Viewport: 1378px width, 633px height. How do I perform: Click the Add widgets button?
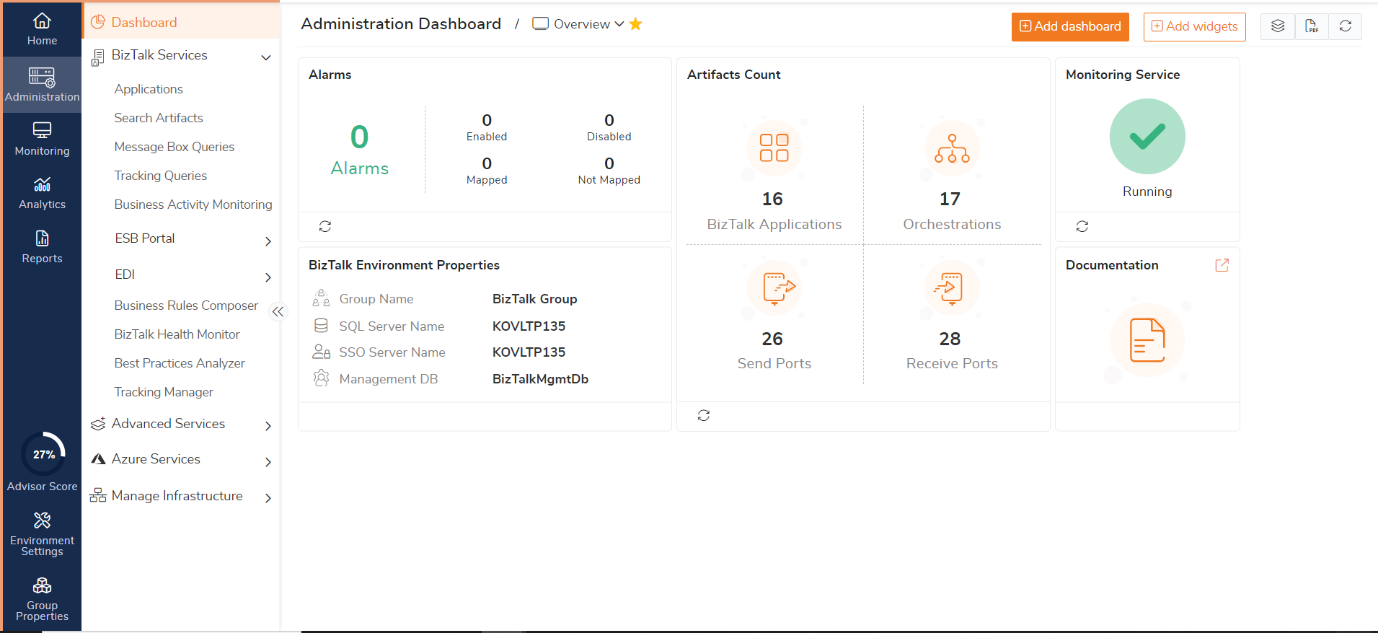[1194, 27]
